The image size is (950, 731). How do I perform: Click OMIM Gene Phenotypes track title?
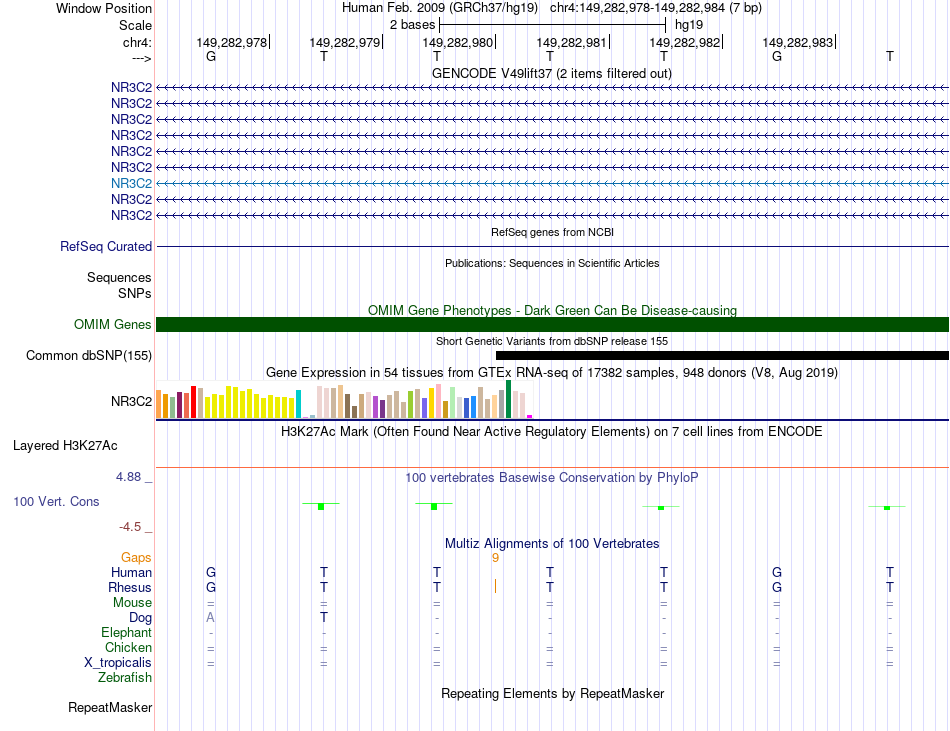(552, 311)
